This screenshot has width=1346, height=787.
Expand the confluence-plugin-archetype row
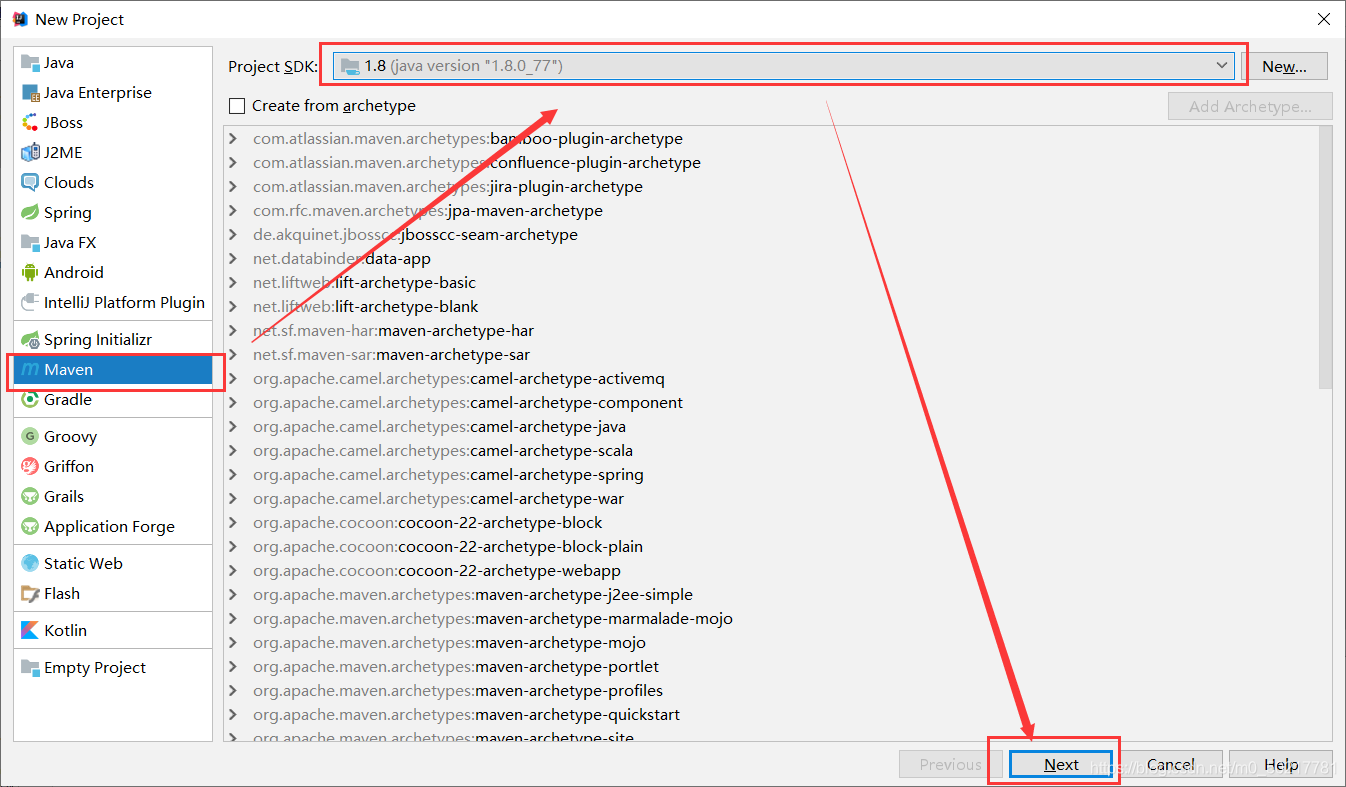click(x=233, y=163)
